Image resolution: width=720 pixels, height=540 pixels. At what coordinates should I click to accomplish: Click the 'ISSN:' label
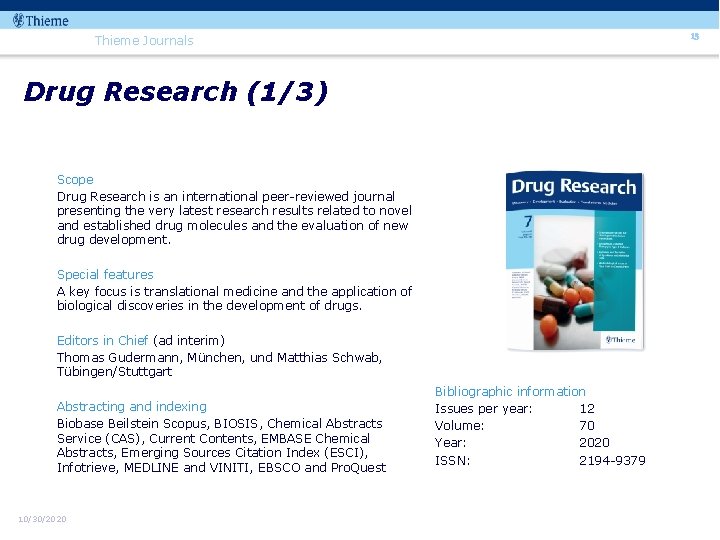point(453,461)
